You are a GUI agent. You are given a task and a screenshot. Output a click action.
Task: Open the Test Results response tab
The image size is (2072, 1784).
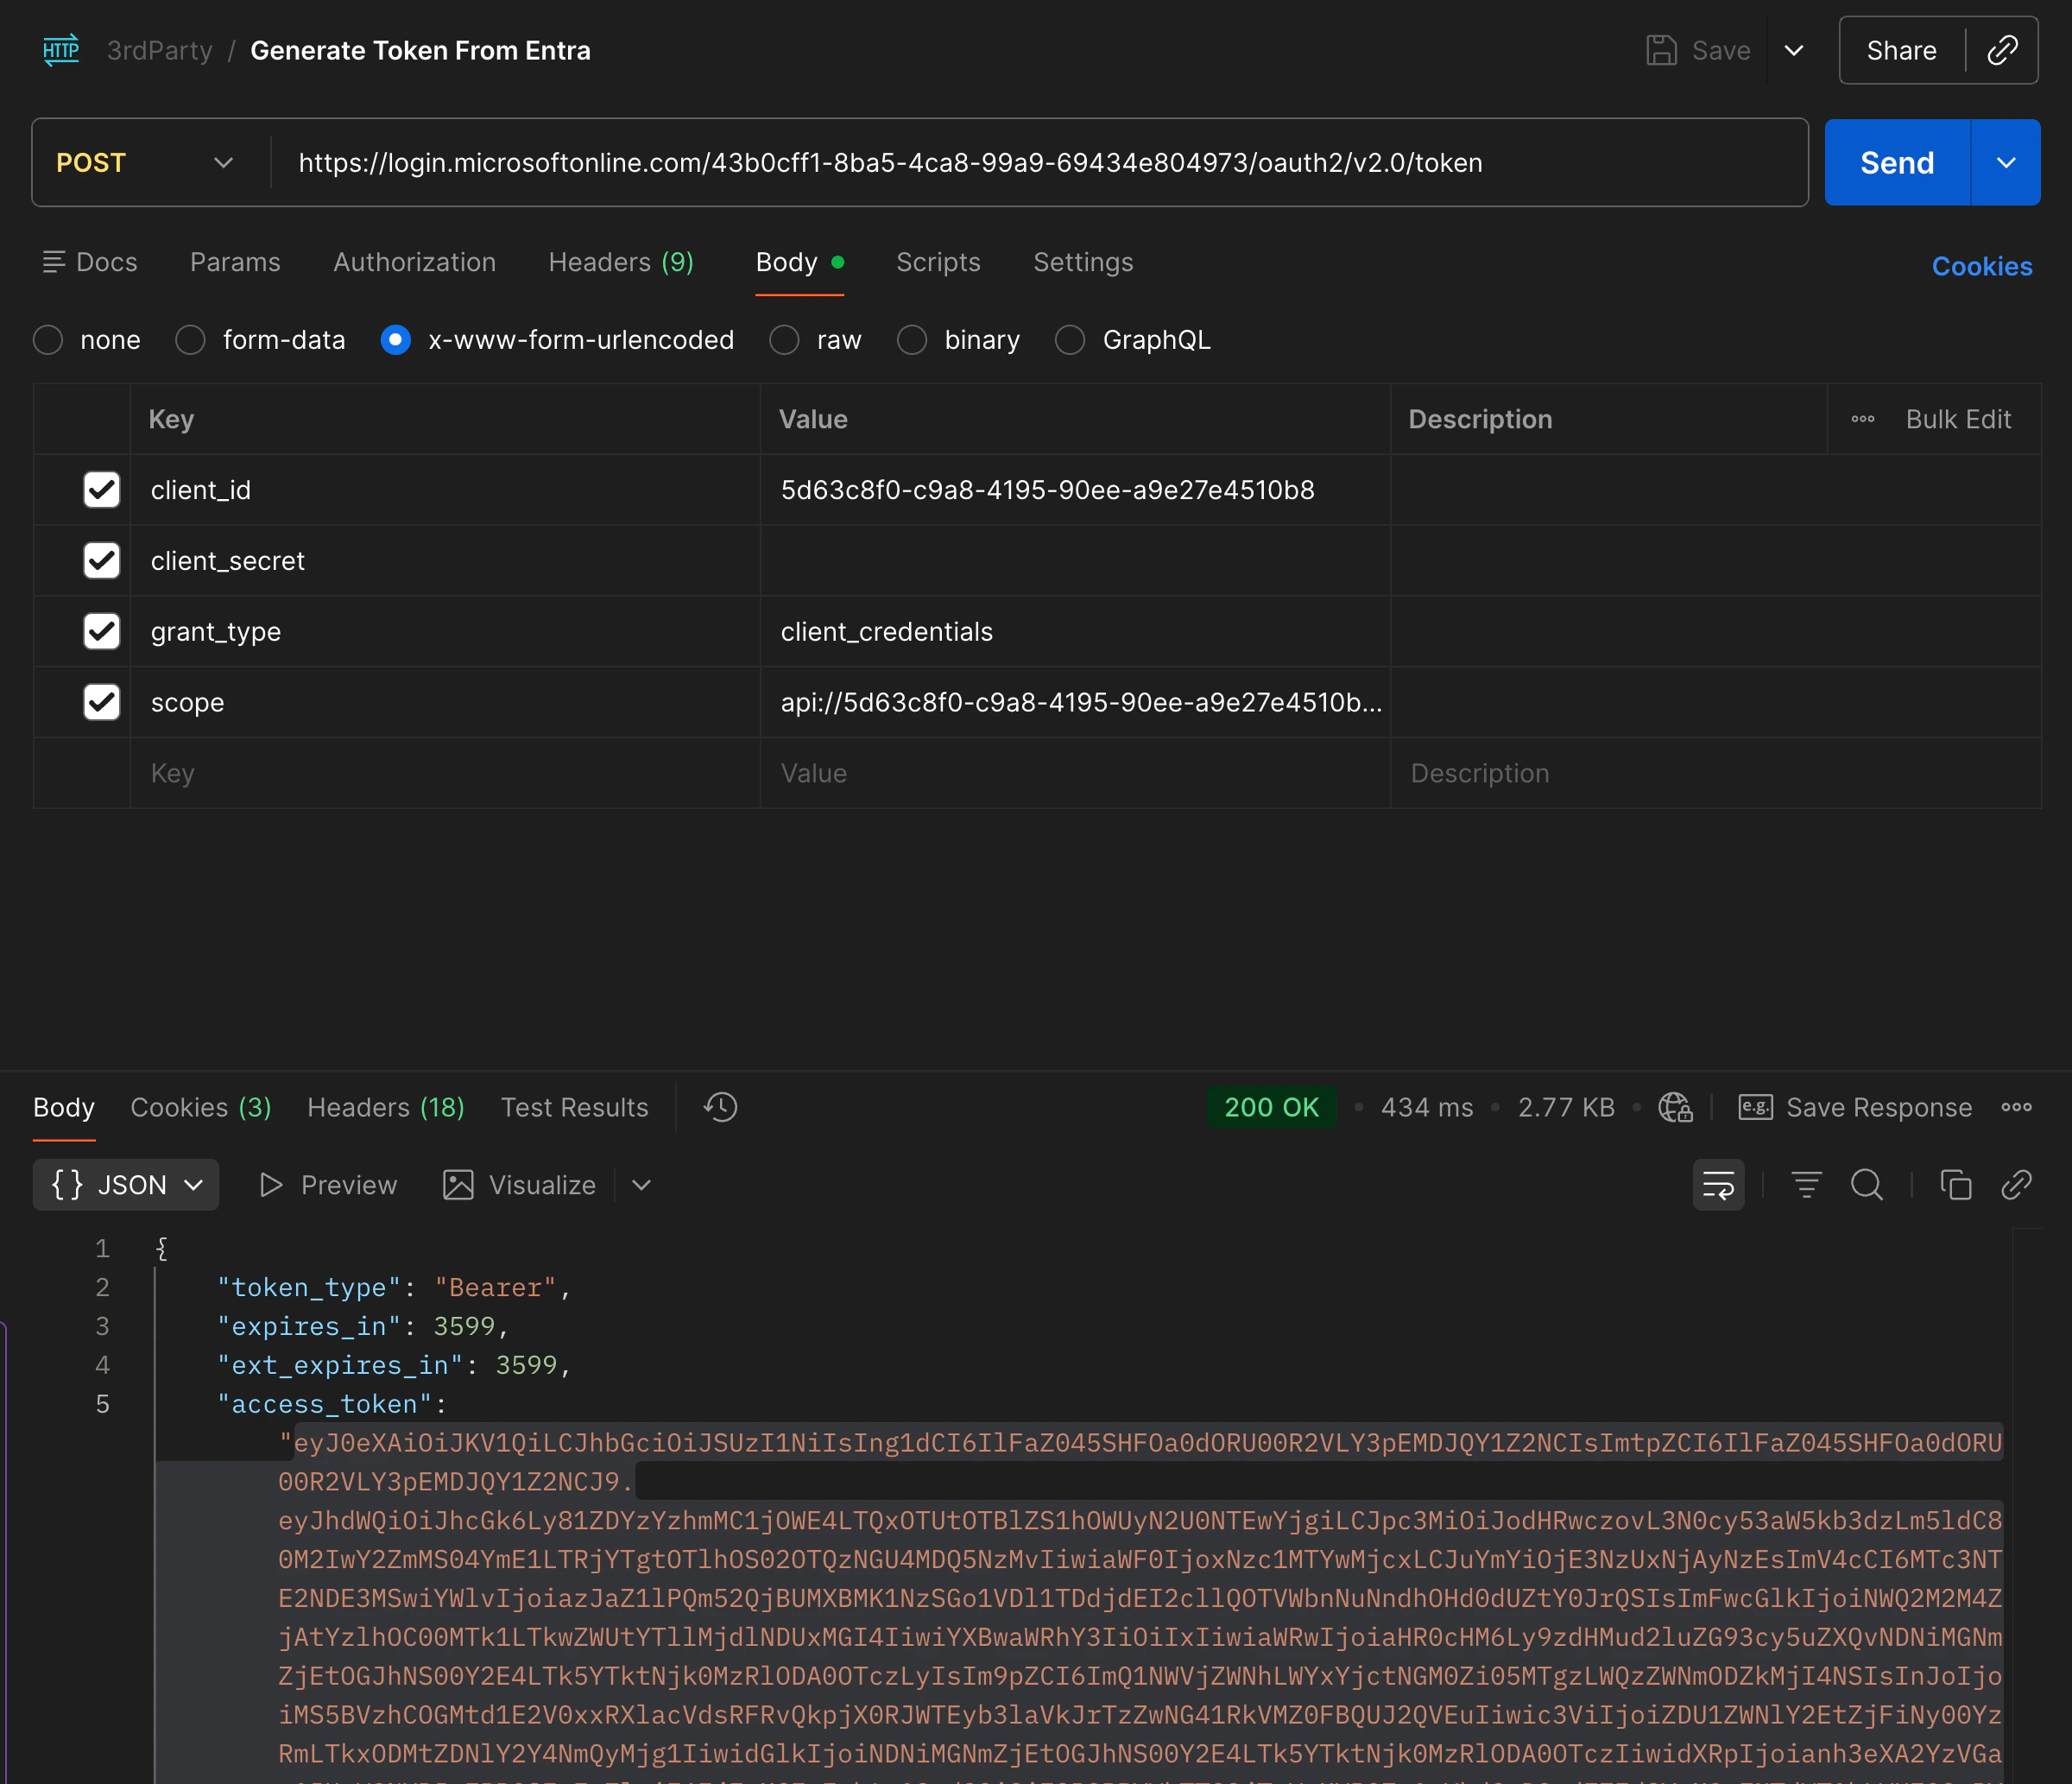pos(574,1107)
